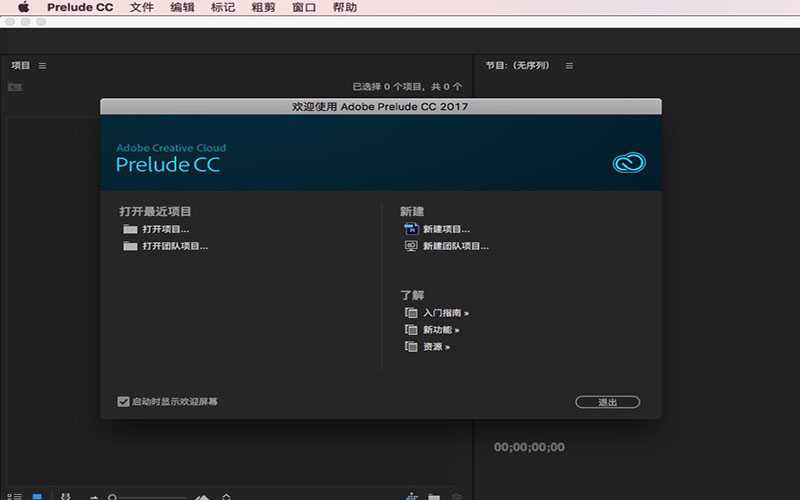Click the 已选择 0 个项目 status text
The height and width of the screenshot is (500, 800).
(408, 87)
